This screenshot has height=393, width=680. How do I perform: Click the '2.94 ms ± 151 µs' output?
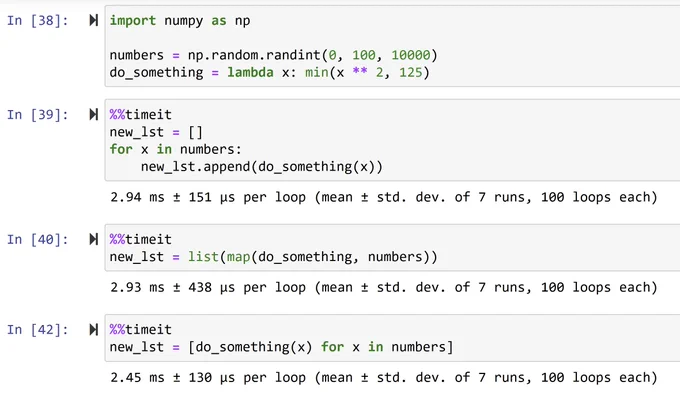click(384, 197)
